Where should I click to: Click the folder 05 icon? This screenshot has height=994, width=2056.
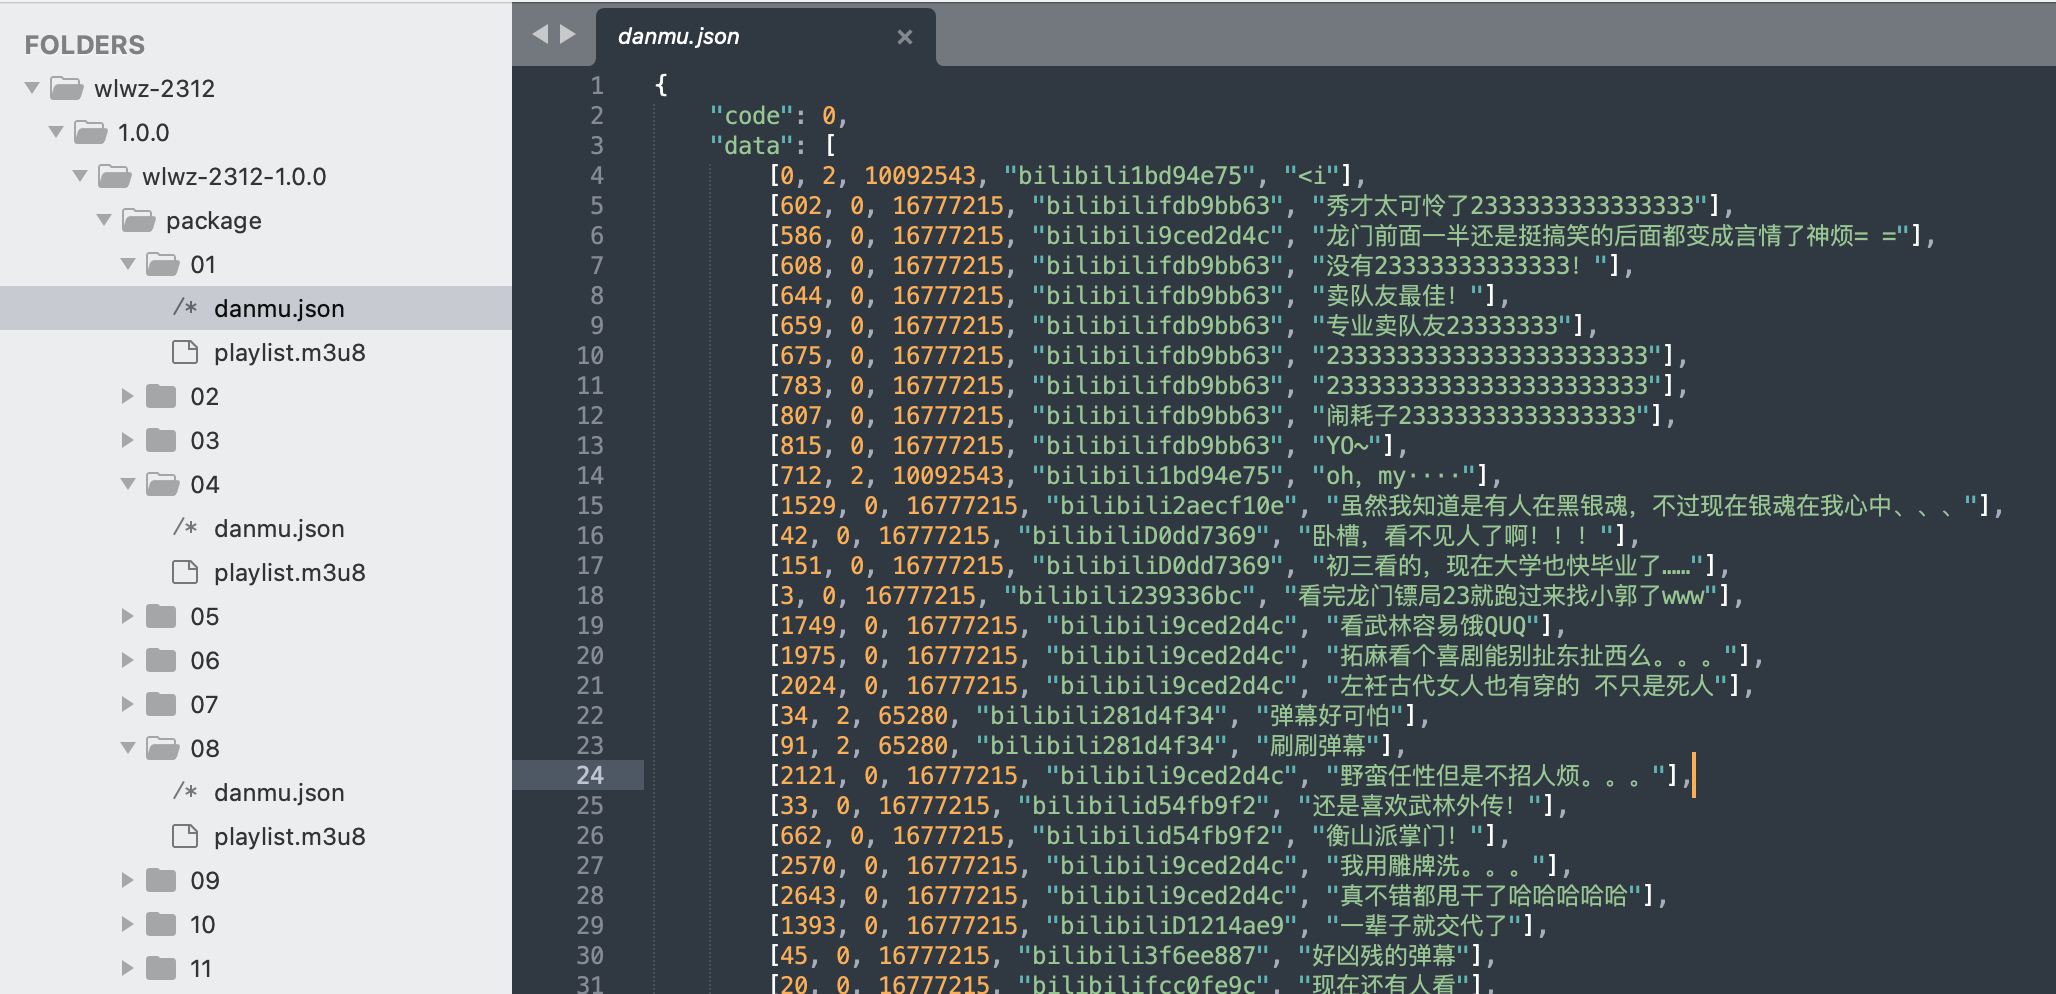click(161, 616)
